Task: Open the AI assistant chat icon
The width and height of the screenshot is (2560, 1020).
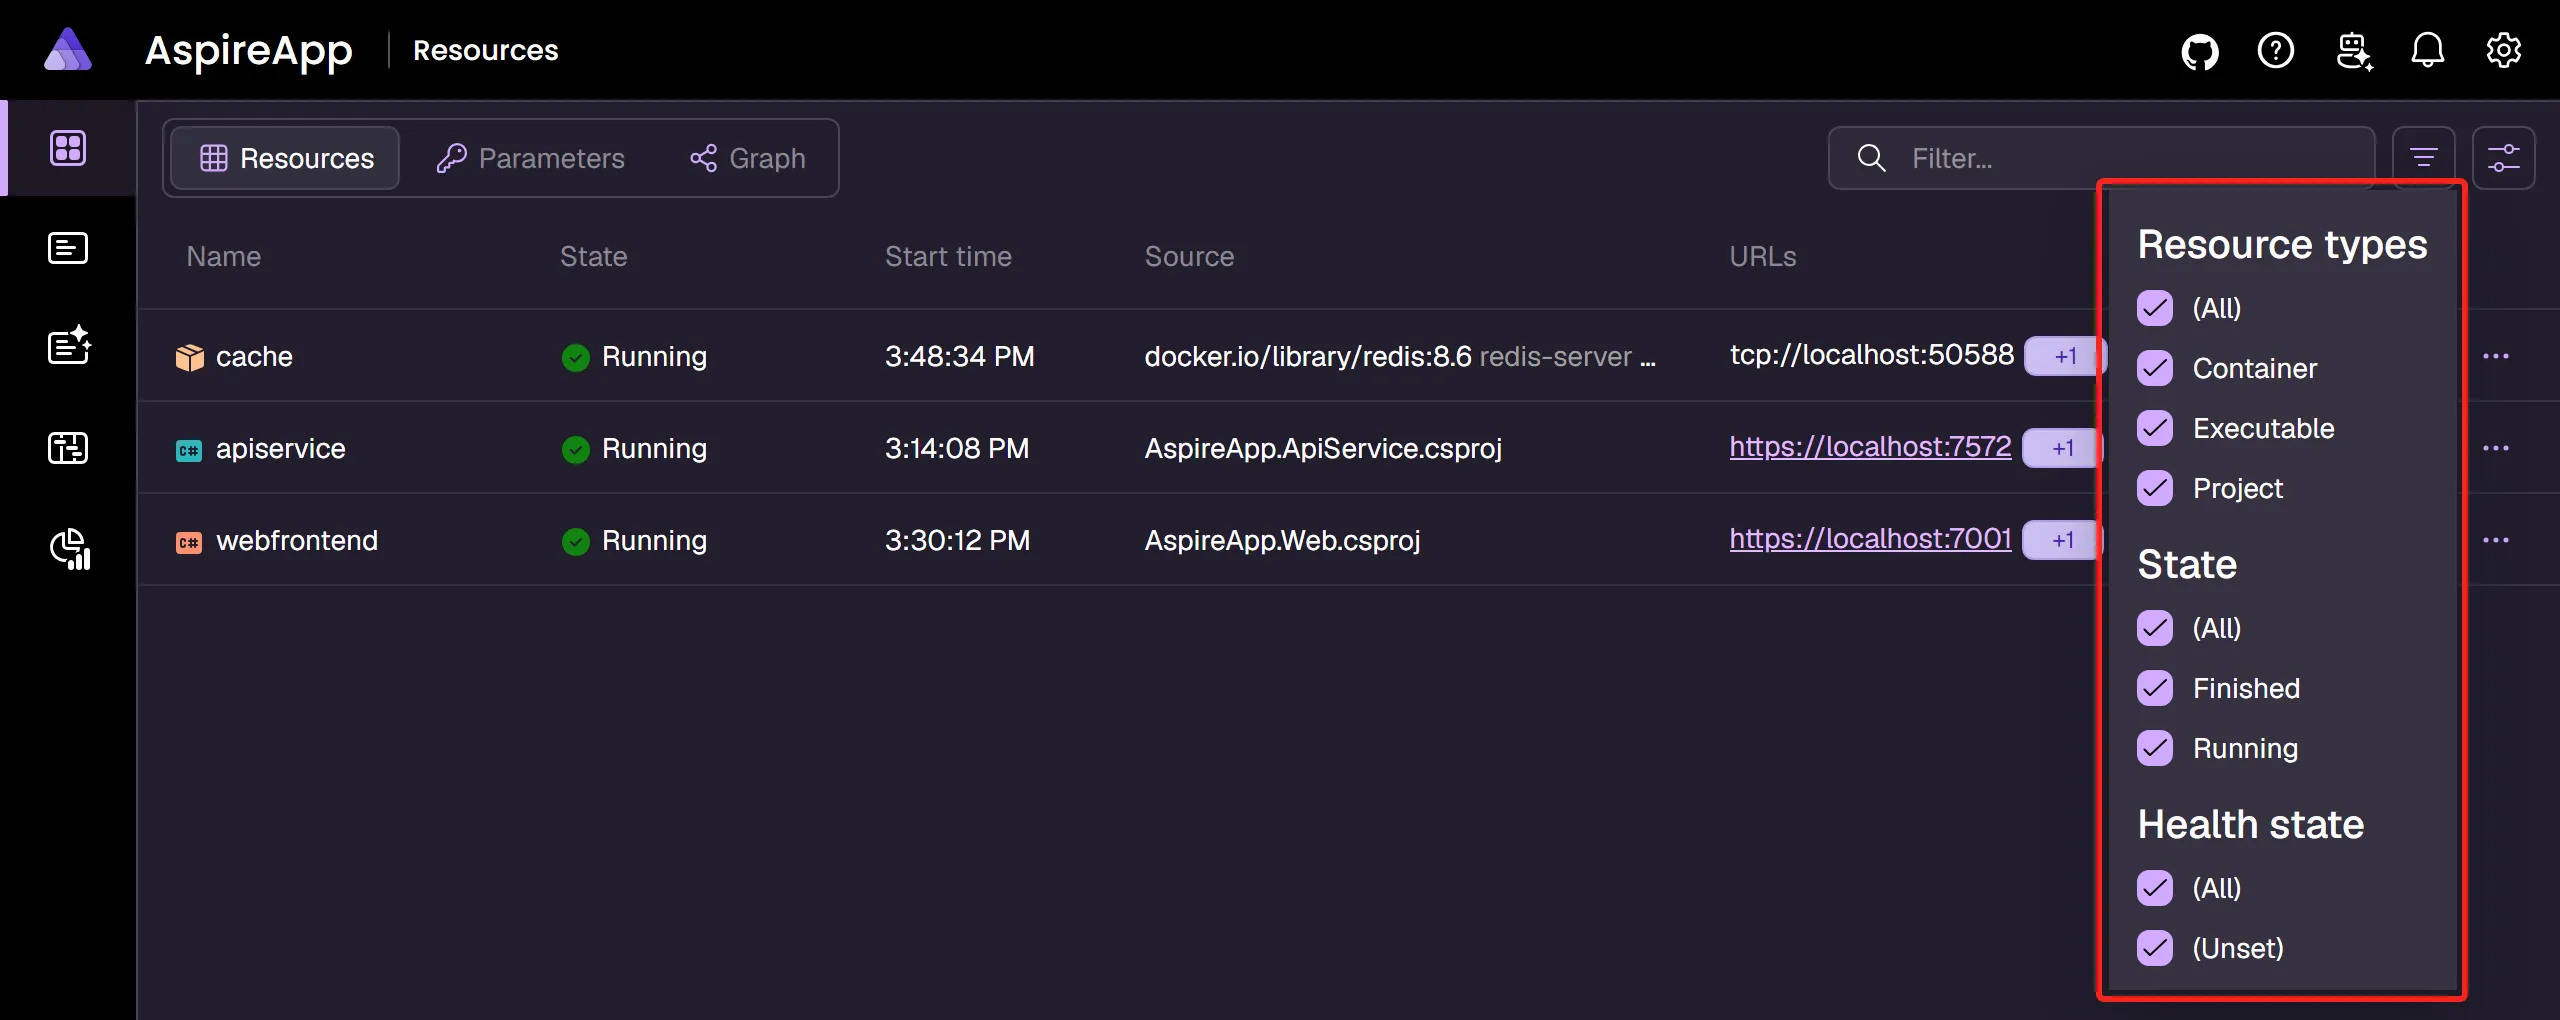Action: point(2354,51)
